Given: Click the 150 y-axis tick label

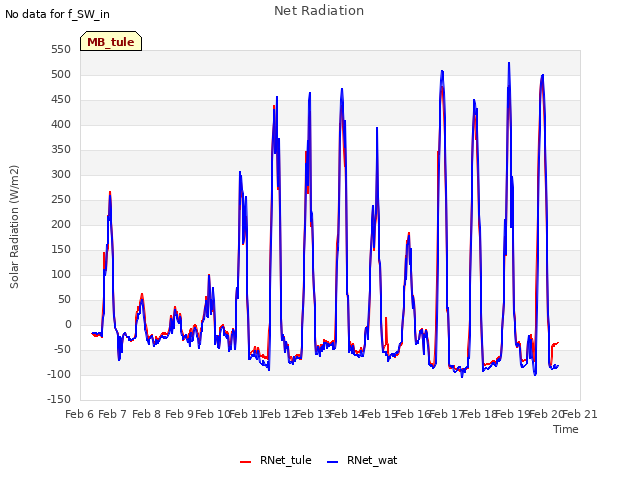Looking at the screenshot, I should tap(61, 249).
